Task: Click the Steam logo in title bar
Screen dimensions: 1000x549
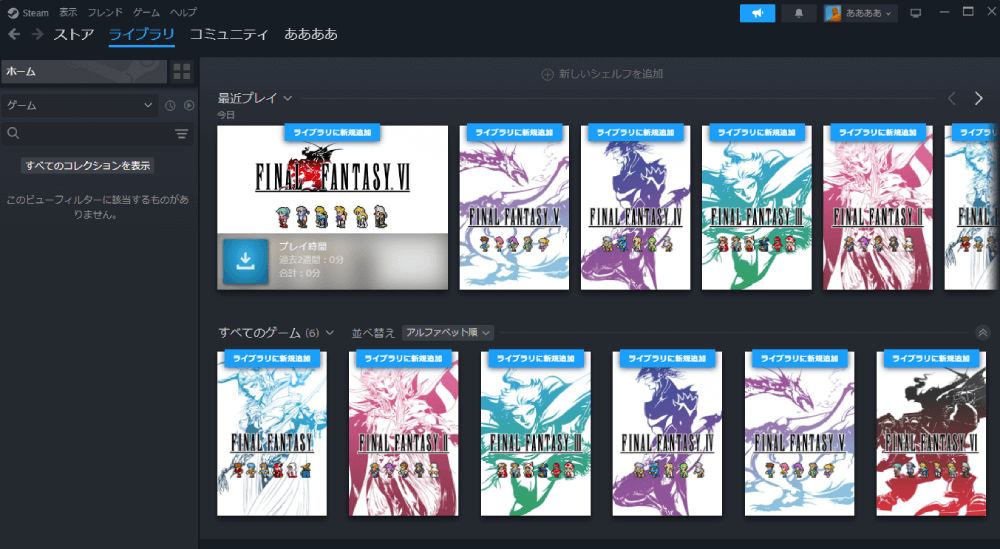Action: click(x=13, y=13)
